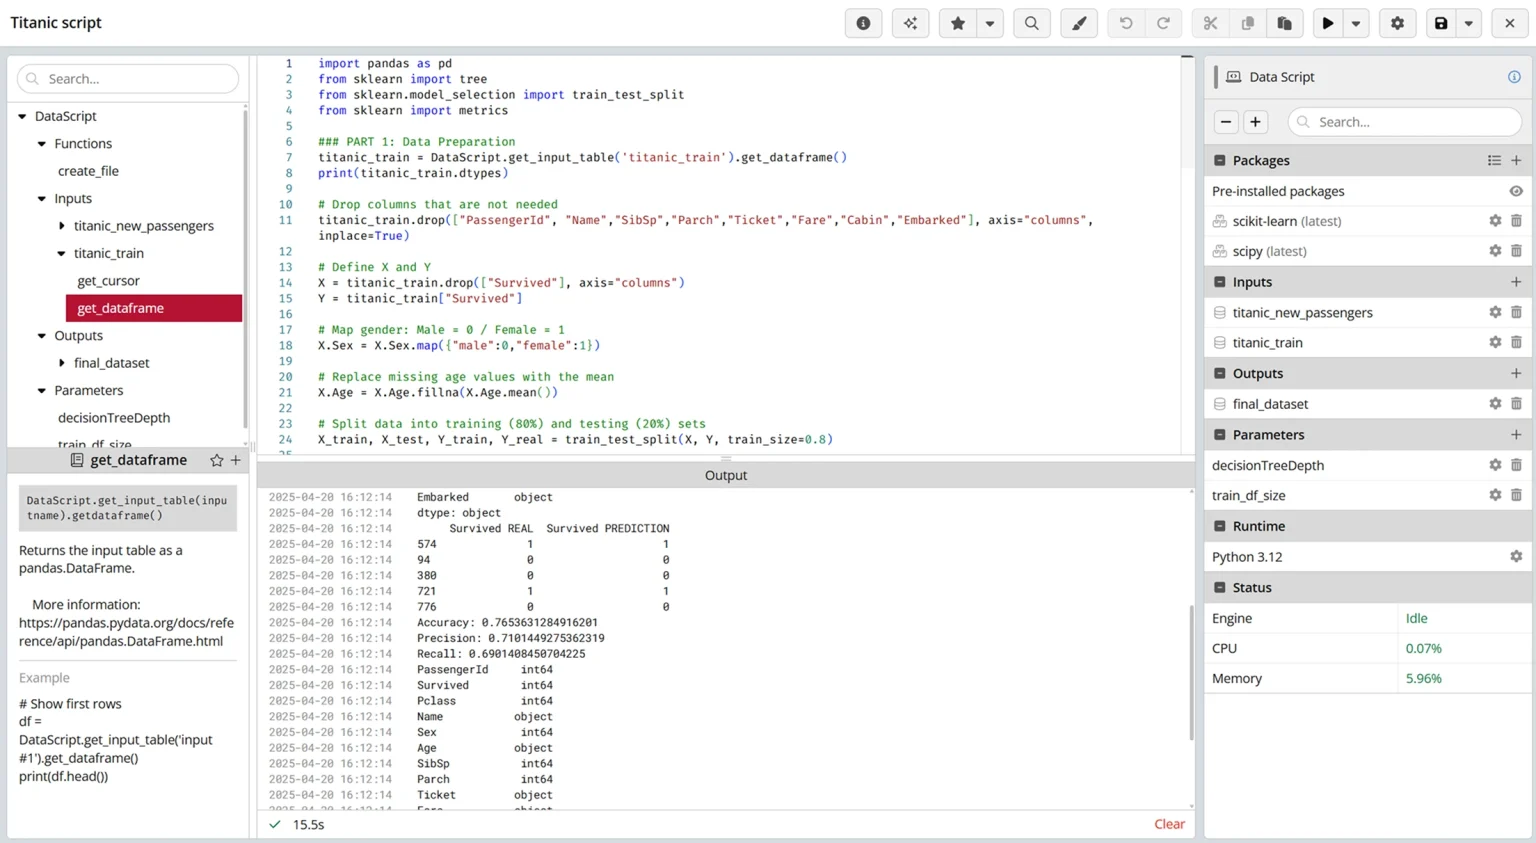The image size is (1536, 843).
Task: Open the search magnifier in the toolbar
Action: pos(1031,23)
